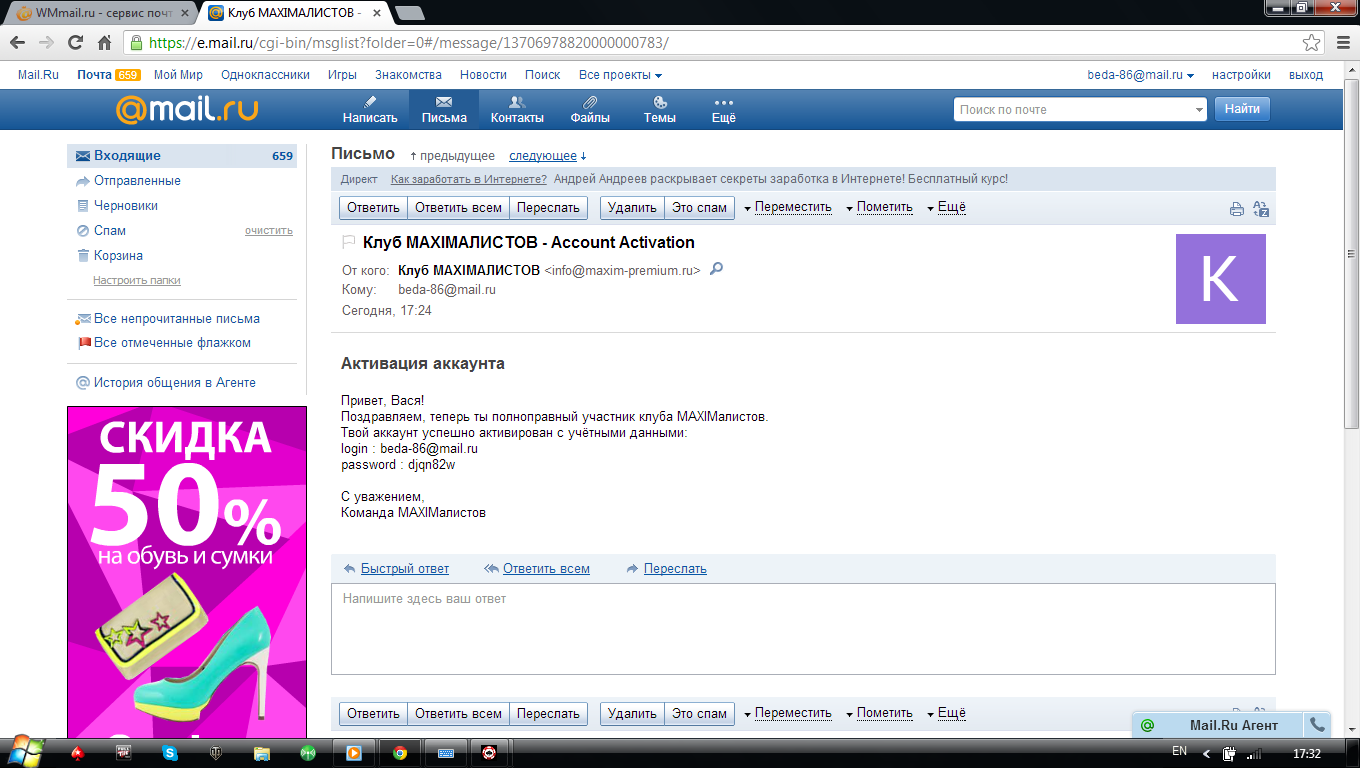Click the translate icon next to the printer
This screenshot has width=1360, height=768.
[x=1261, y=209]
